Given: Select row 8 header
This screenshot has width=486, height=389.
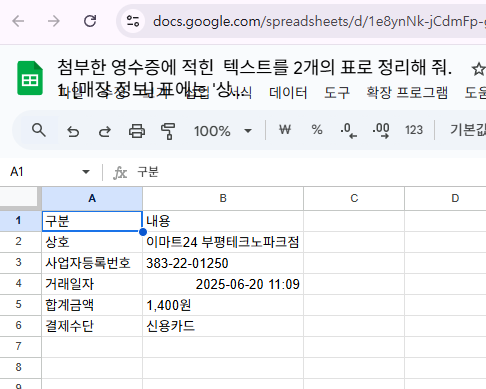Looking at the screenshot, I should (20, 368).
